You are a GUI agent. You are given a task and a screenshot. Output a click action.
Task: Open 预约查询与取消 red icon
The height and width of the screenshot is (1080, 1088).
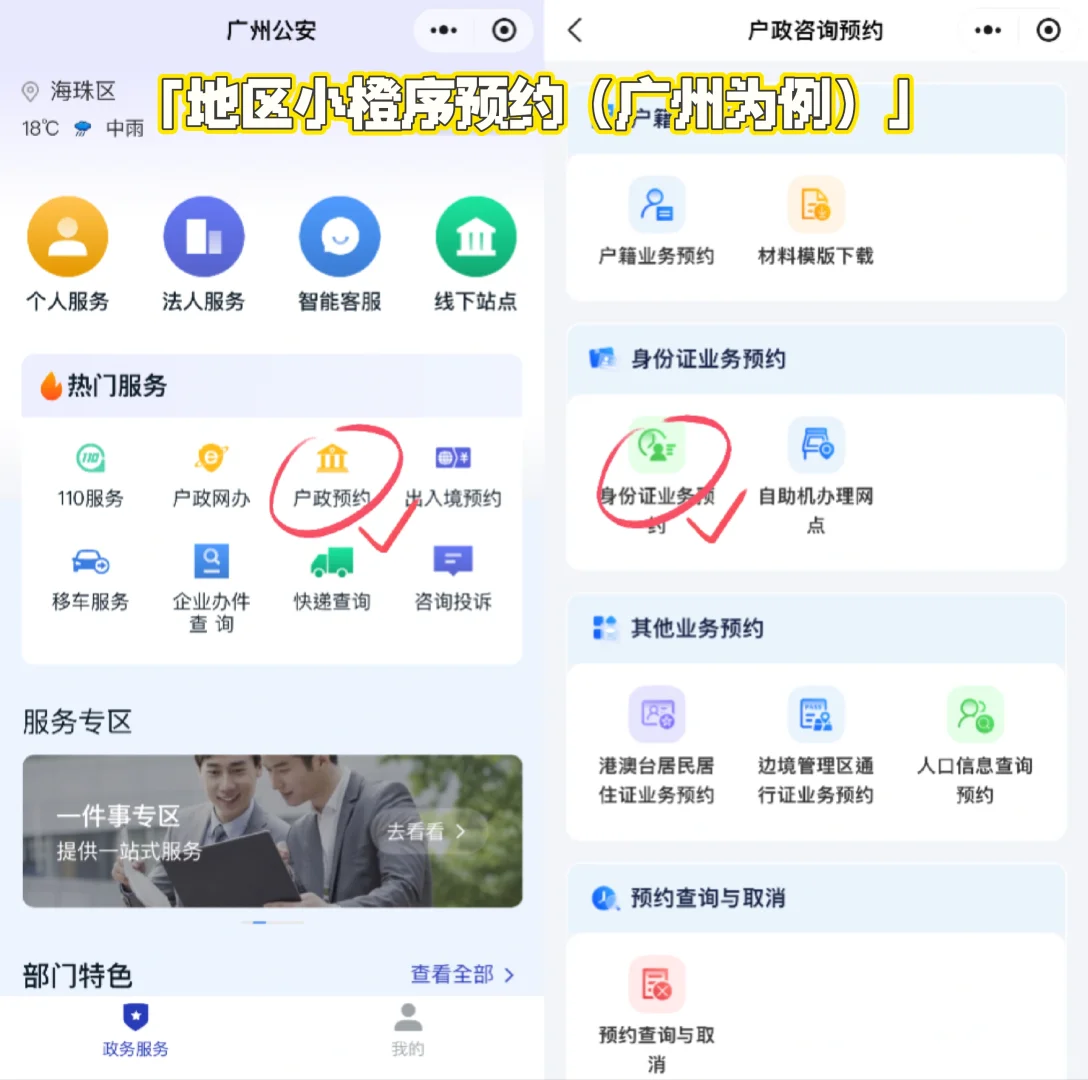656,984
